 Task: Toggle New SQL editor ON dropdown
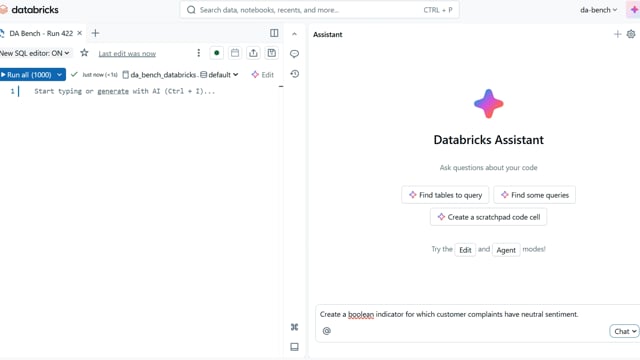35,53
